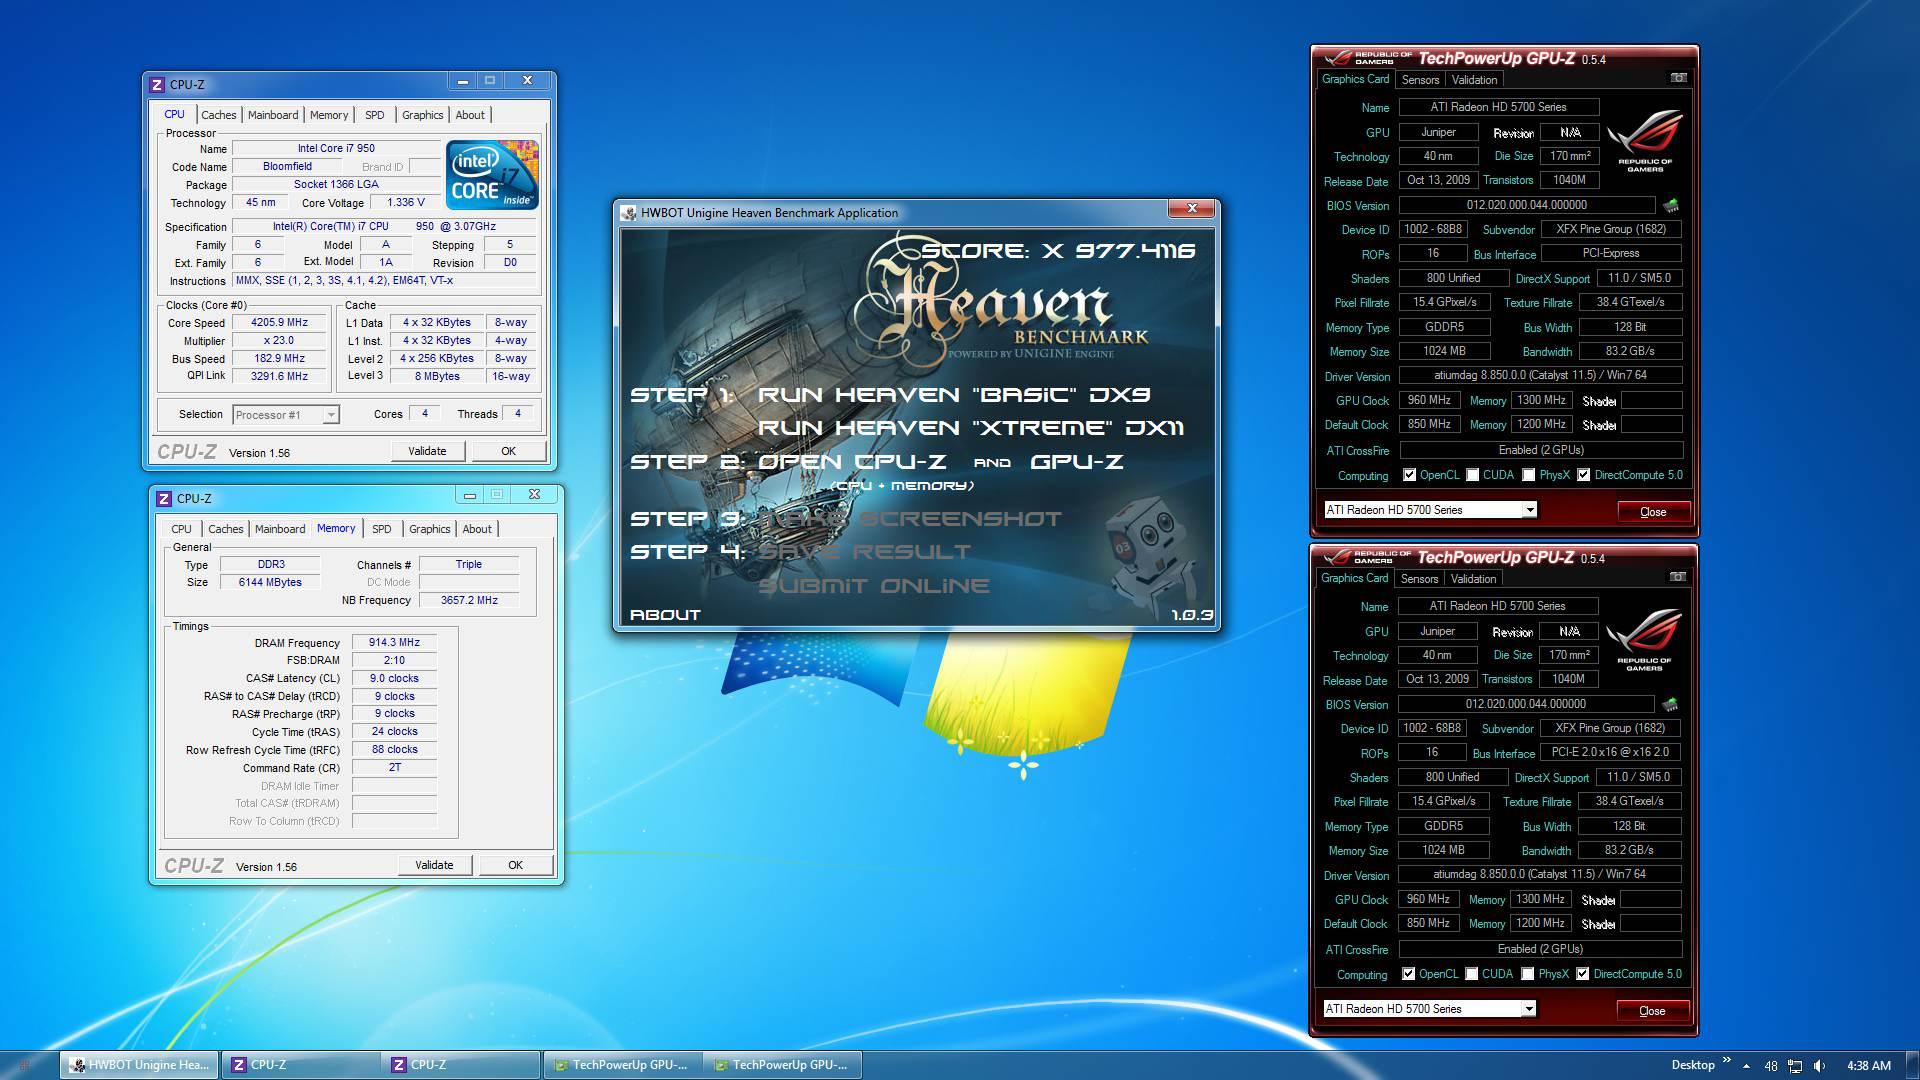The image size is (1920, 1080).
Task: Open the network tray icon
Action: pos(1795,1066)
